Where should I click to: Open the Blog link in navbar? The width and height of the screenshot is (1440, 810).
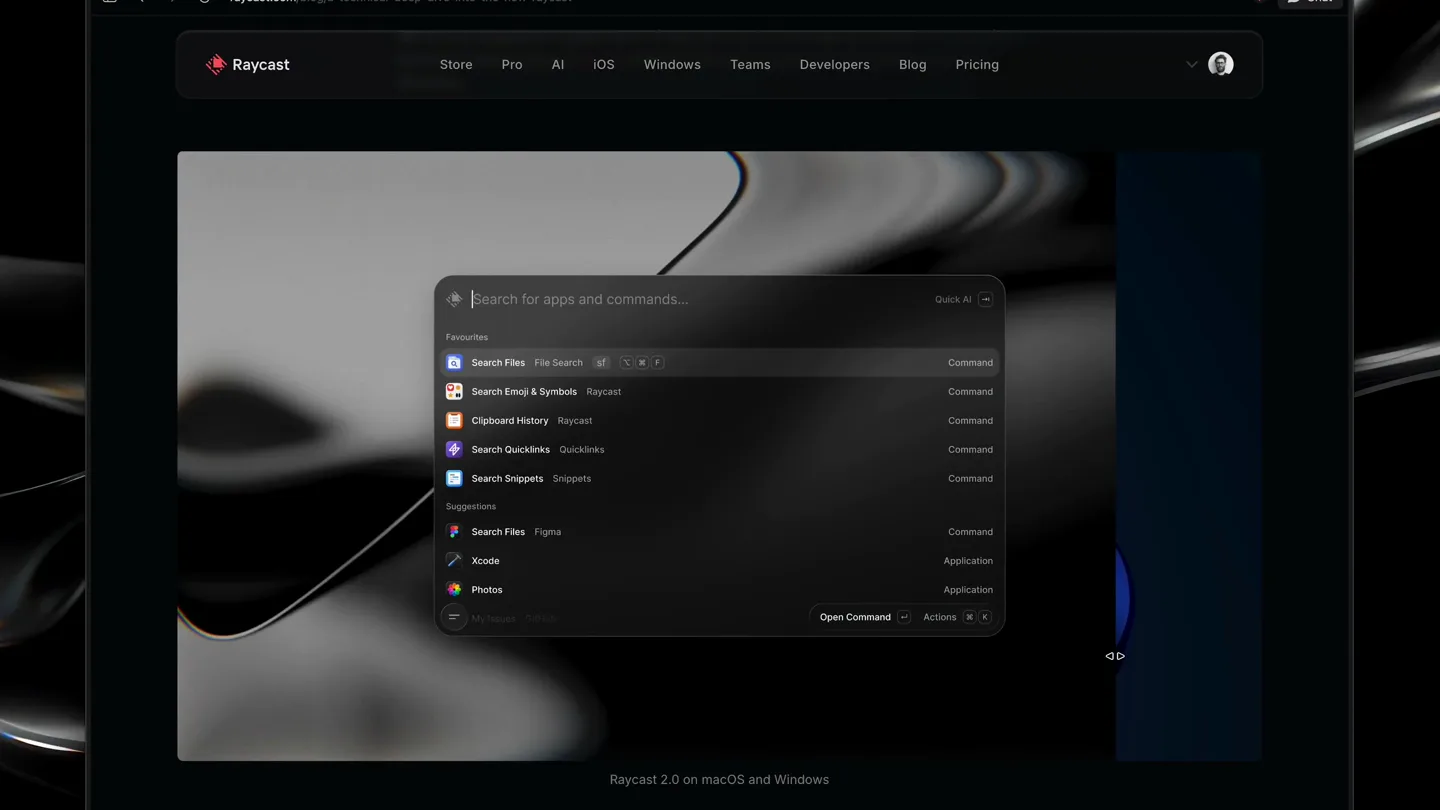pos(913,65)
